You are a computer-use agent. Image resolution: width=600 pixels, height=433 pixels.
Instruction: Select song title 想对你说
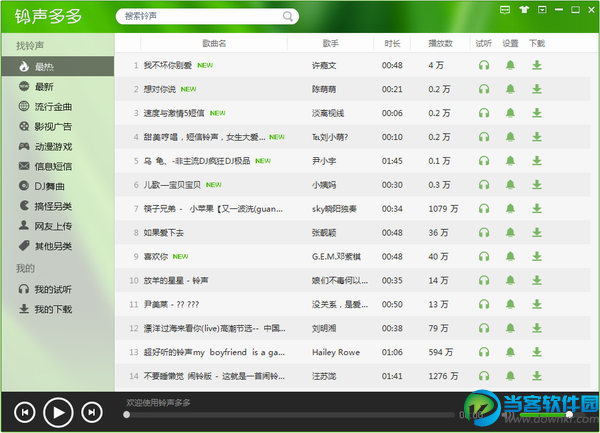[160, 89]
